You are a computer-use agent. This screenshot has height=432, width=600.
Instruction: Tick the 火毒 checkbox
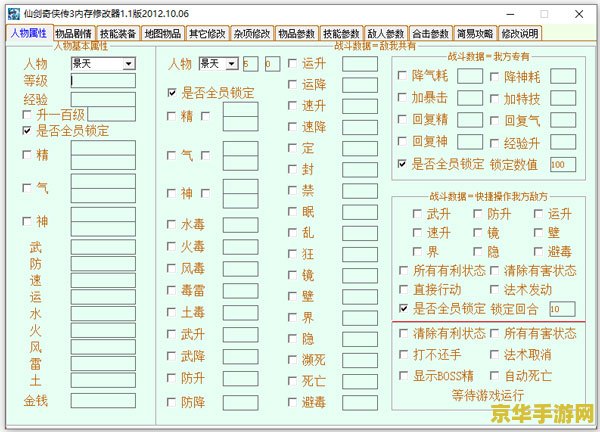171,246
